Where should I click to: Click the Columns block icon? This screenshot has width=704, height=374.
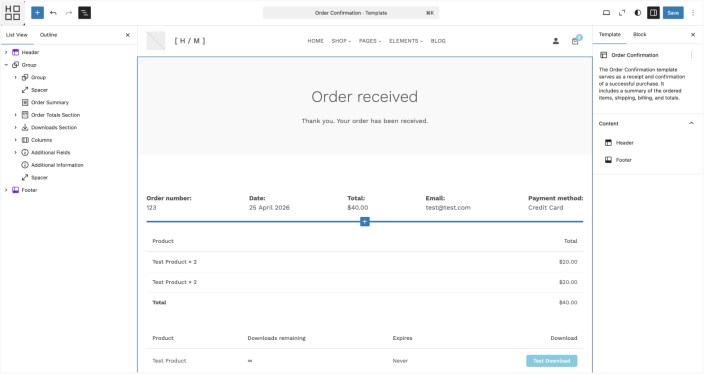point(25,140)
